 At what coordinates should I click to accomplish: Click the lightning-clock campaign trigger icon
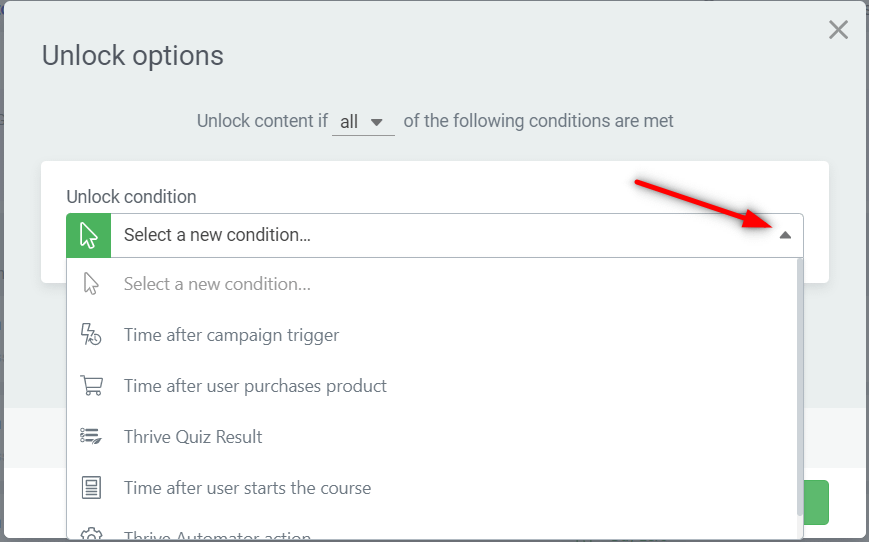(91, 335)
